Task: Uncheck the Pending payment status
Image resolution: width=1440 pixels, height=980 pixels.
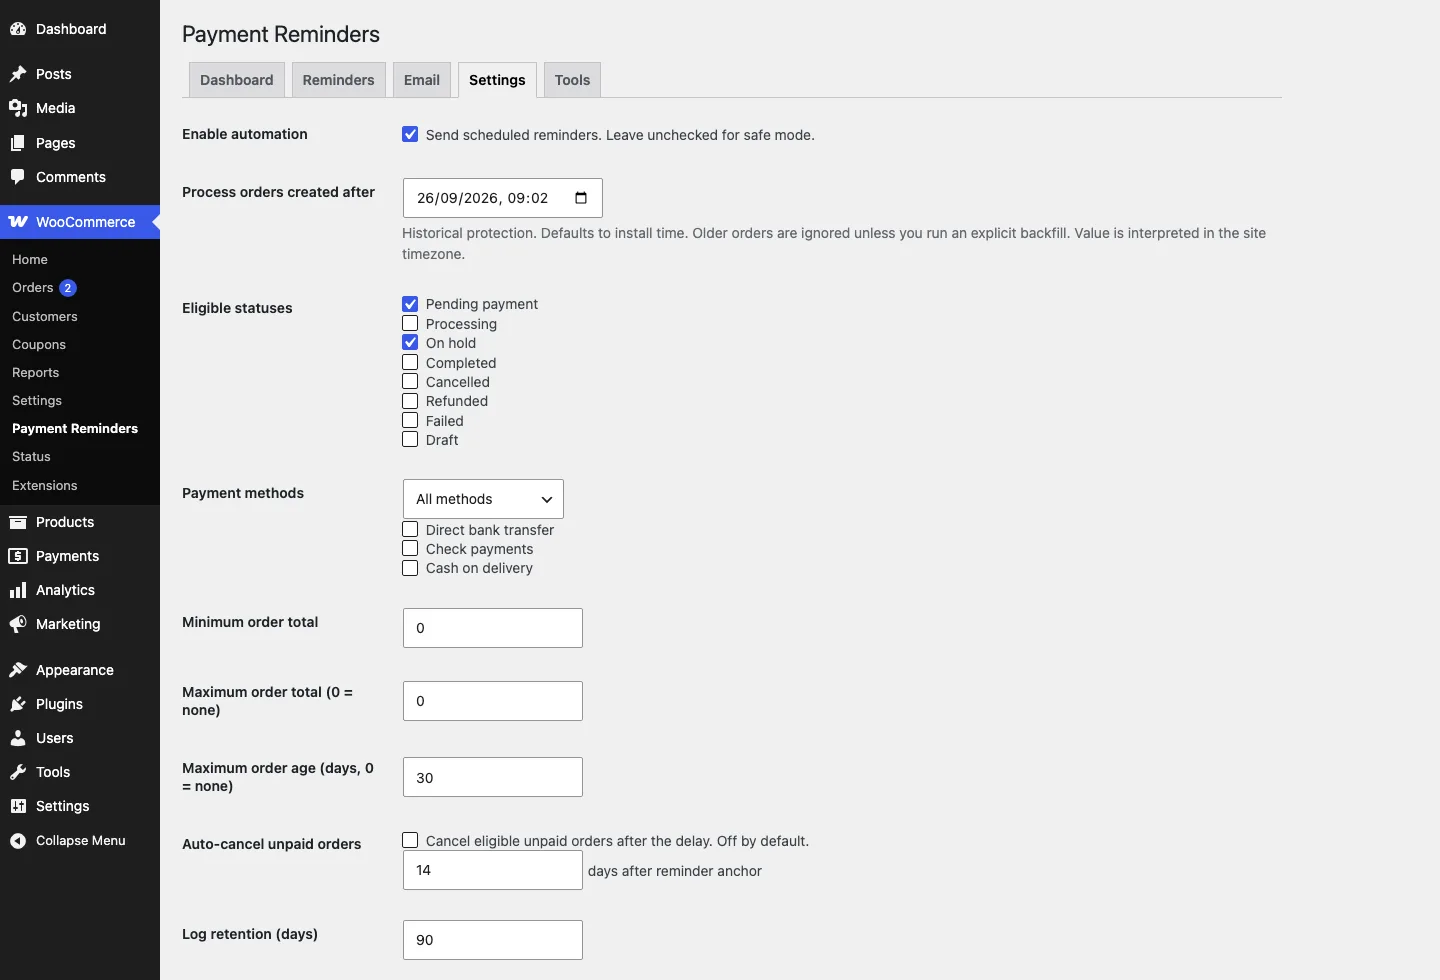Action: point(410,304)
